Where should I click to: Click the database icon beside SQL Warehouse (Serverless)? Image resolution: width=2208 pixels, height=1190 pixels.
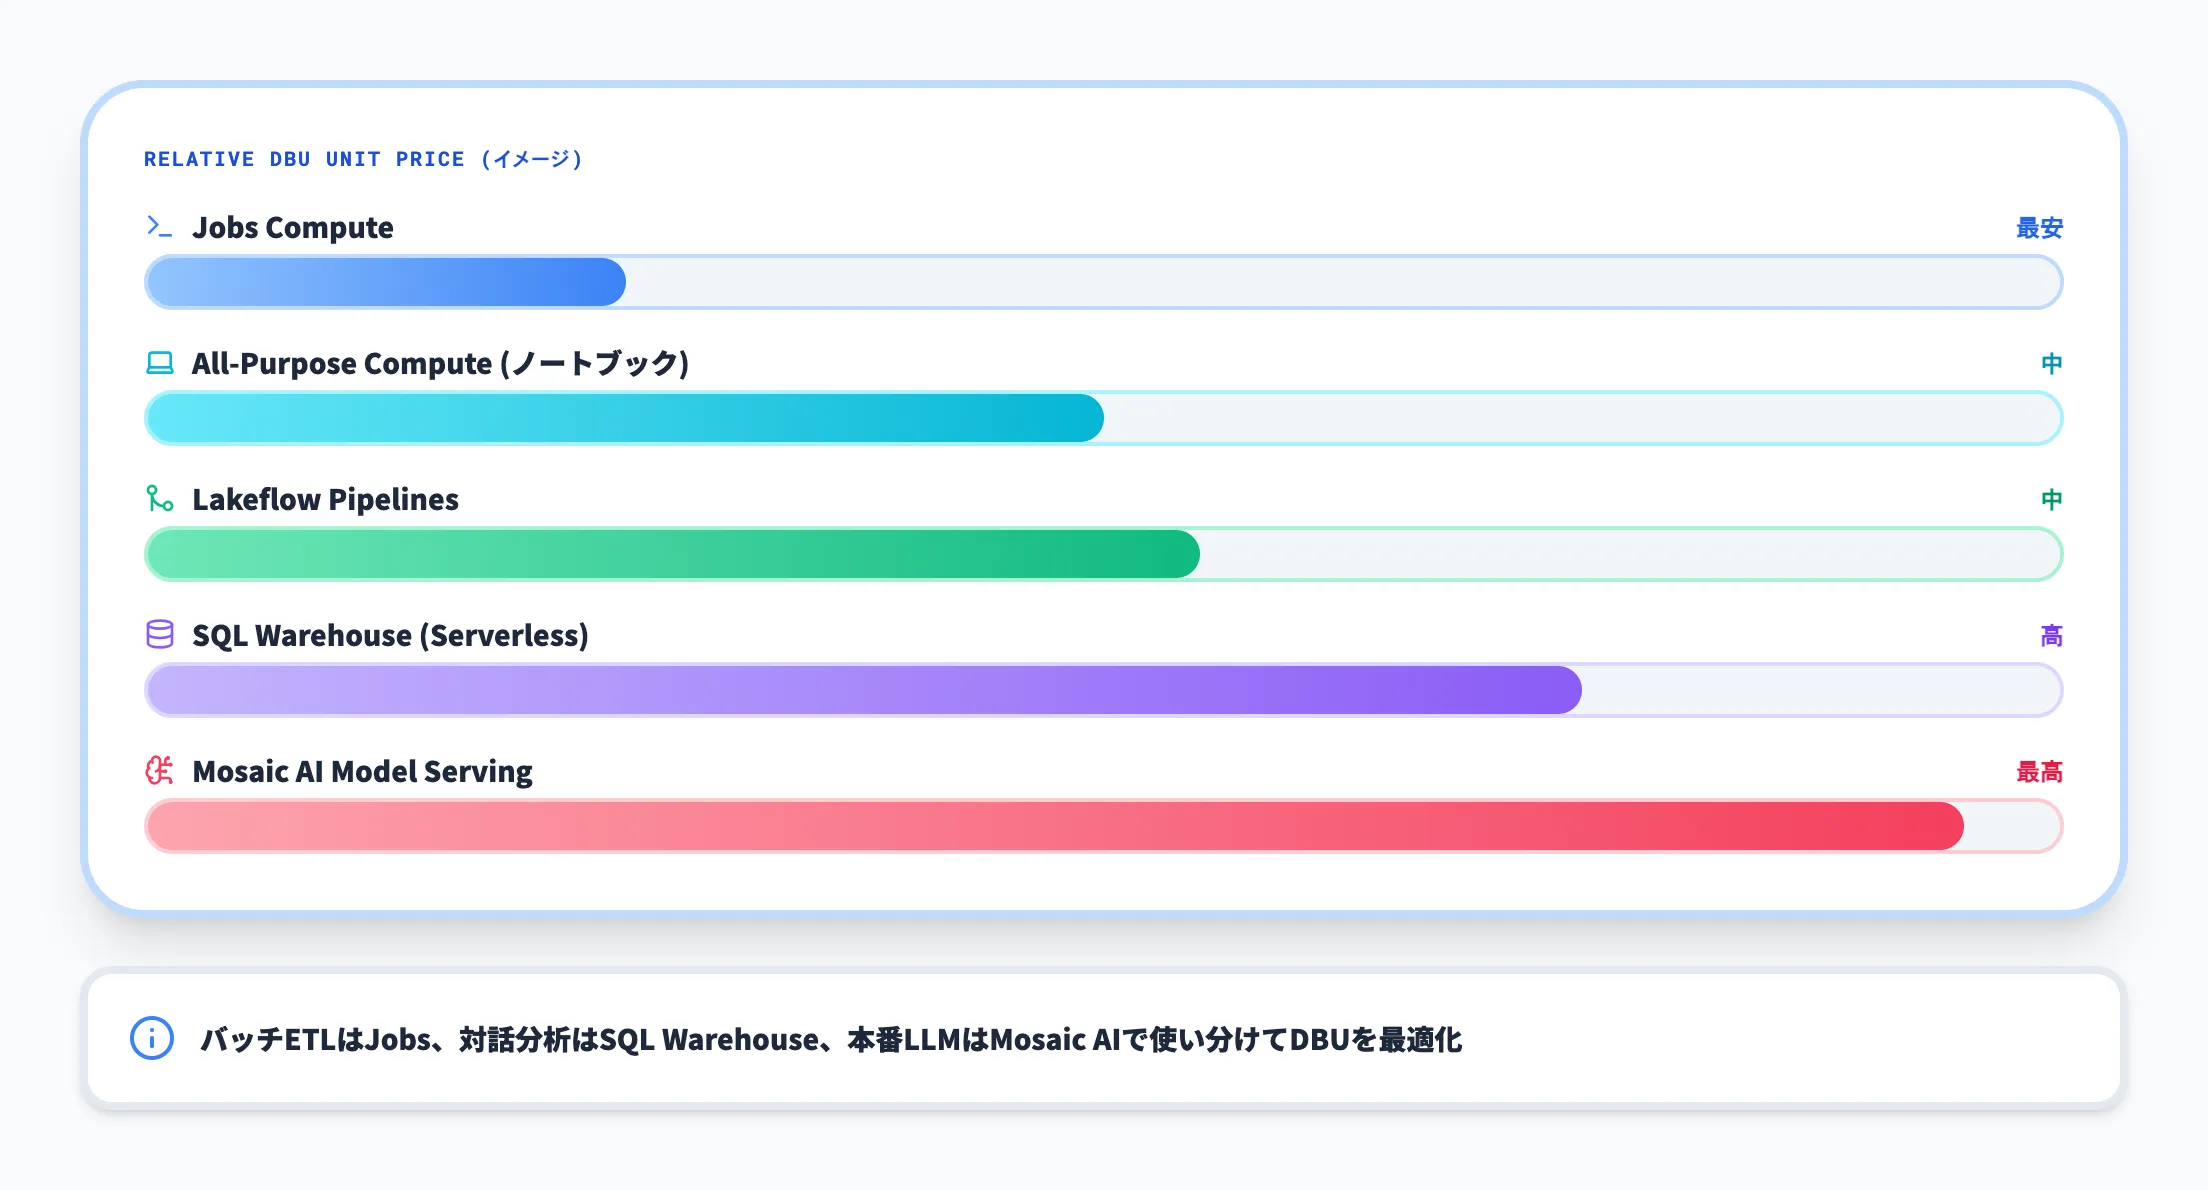[158, 635]
